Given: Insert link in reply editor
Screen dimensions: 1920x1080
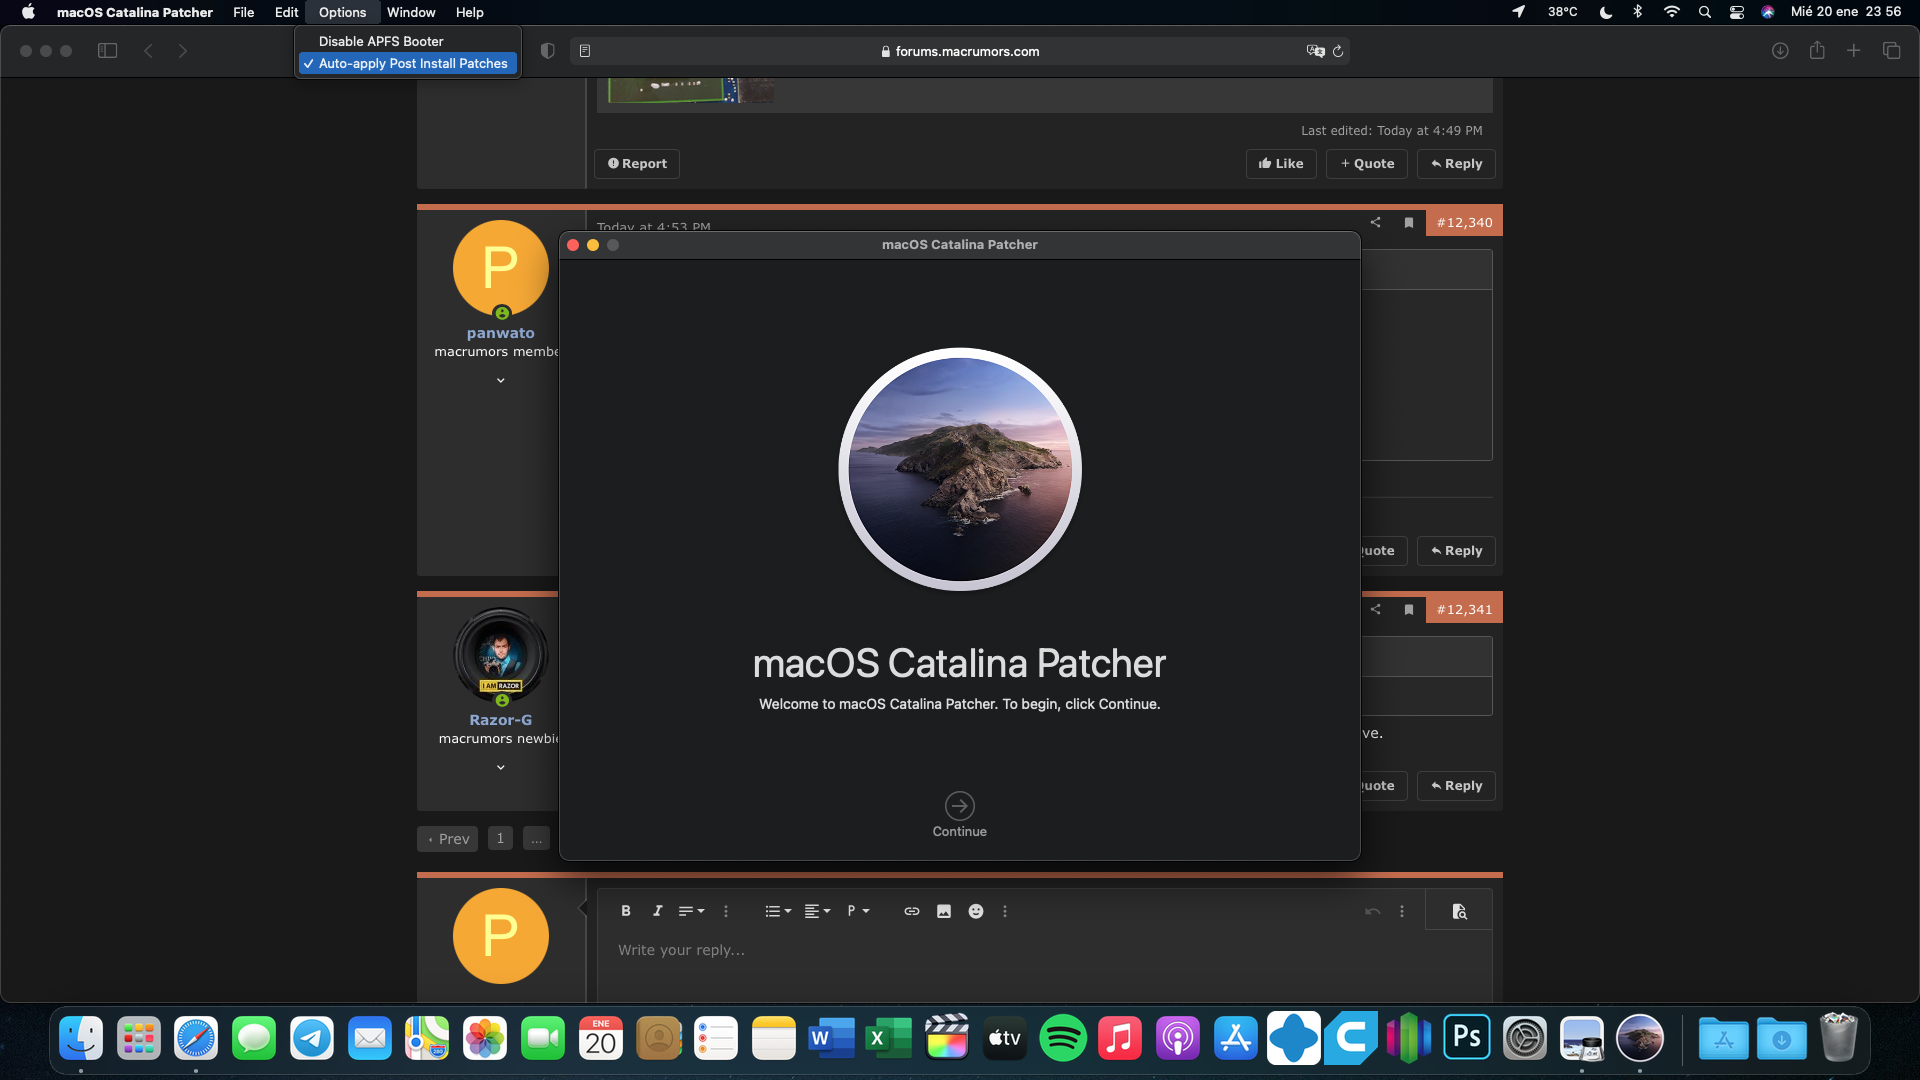Looking at the screenshot, I should coord(911,911).
